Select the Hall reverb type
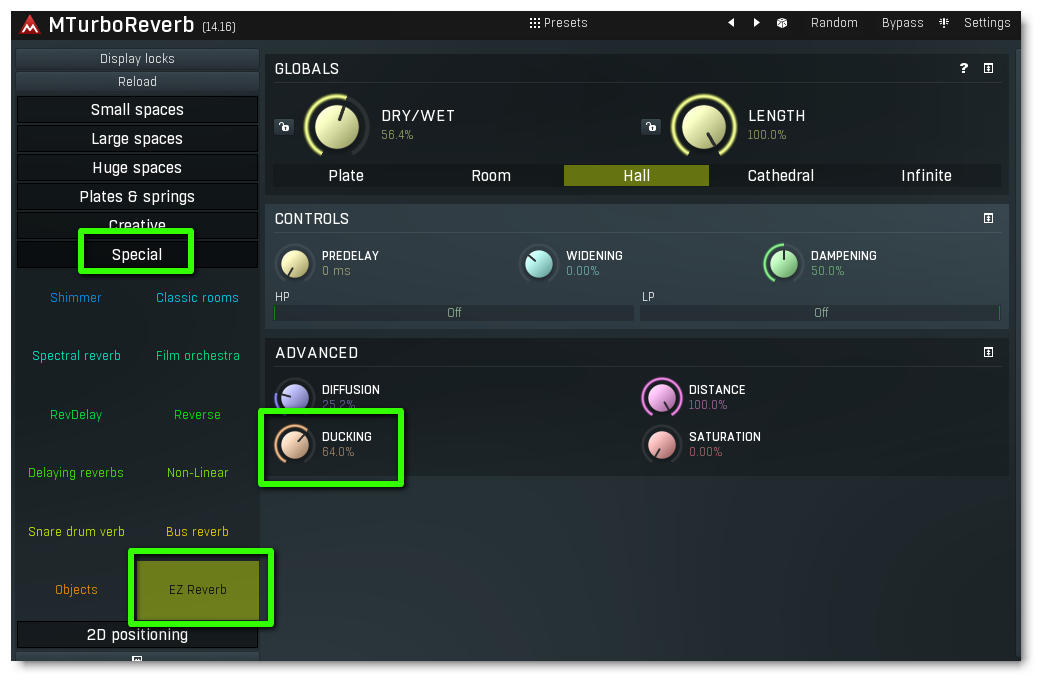This screenshot has height=684, width=1044. pos(637,175)
